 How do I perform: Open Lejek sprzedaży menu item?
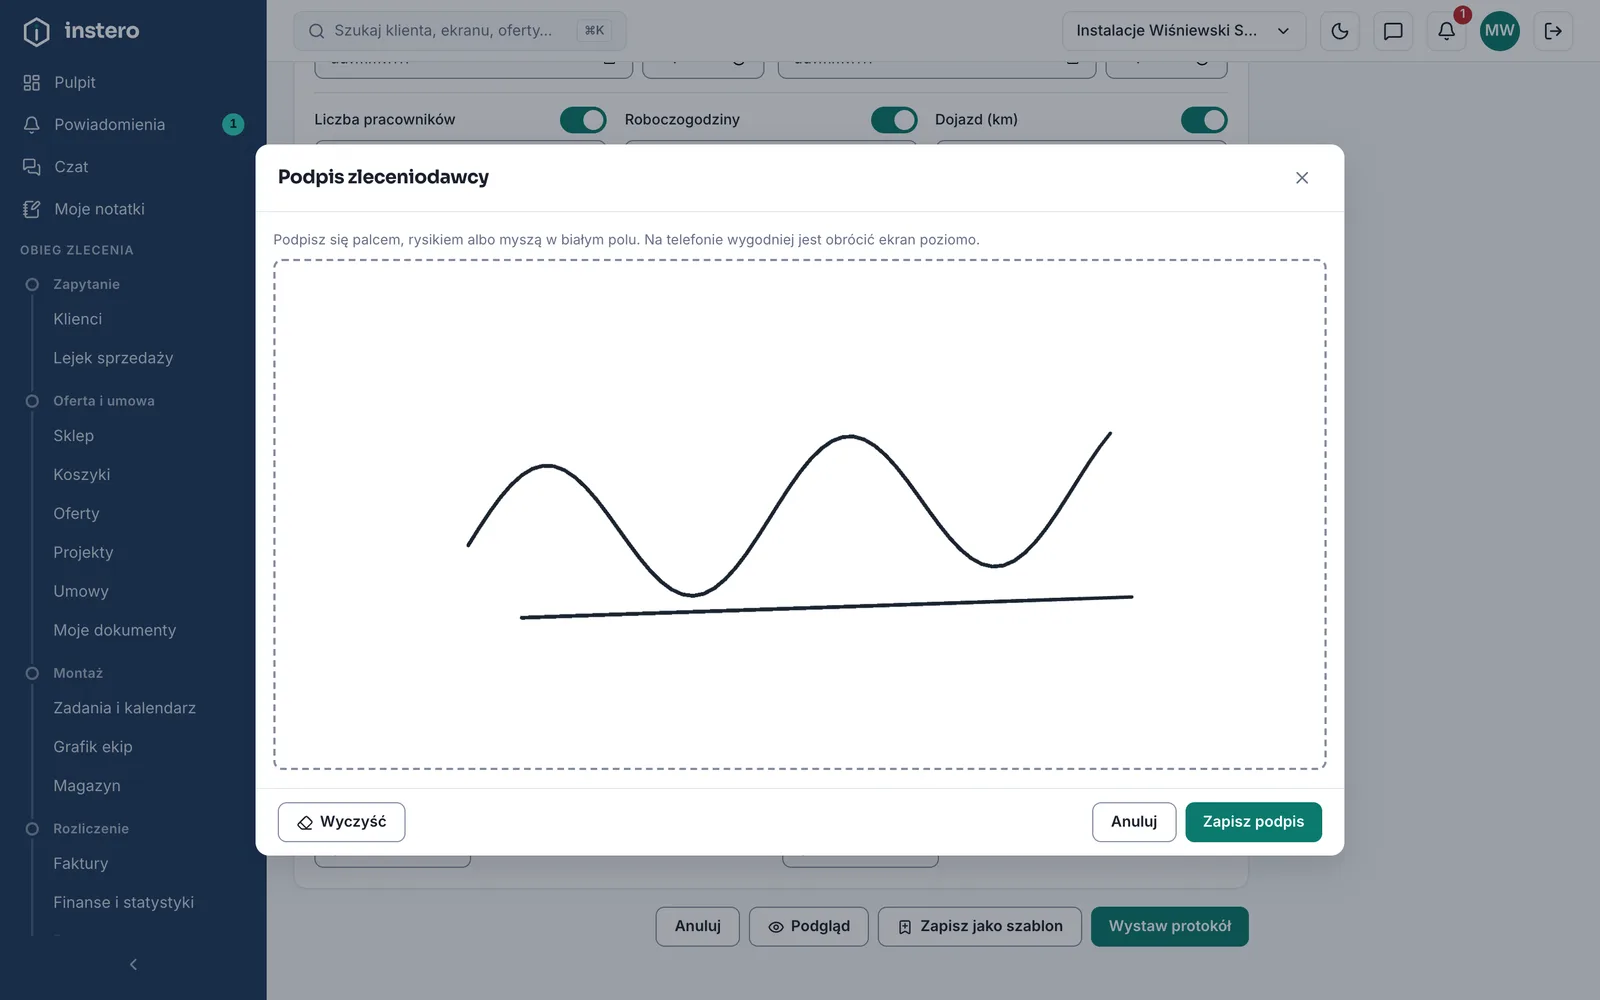pos(113,358)
